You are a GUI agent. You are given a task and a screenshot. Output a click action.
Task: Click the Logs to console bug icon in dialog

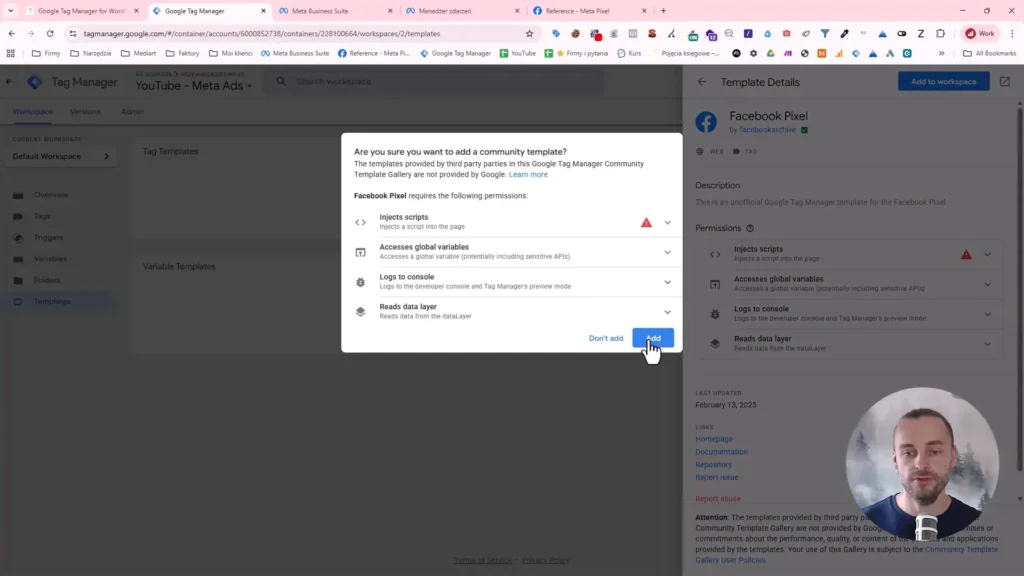(360, 282)
